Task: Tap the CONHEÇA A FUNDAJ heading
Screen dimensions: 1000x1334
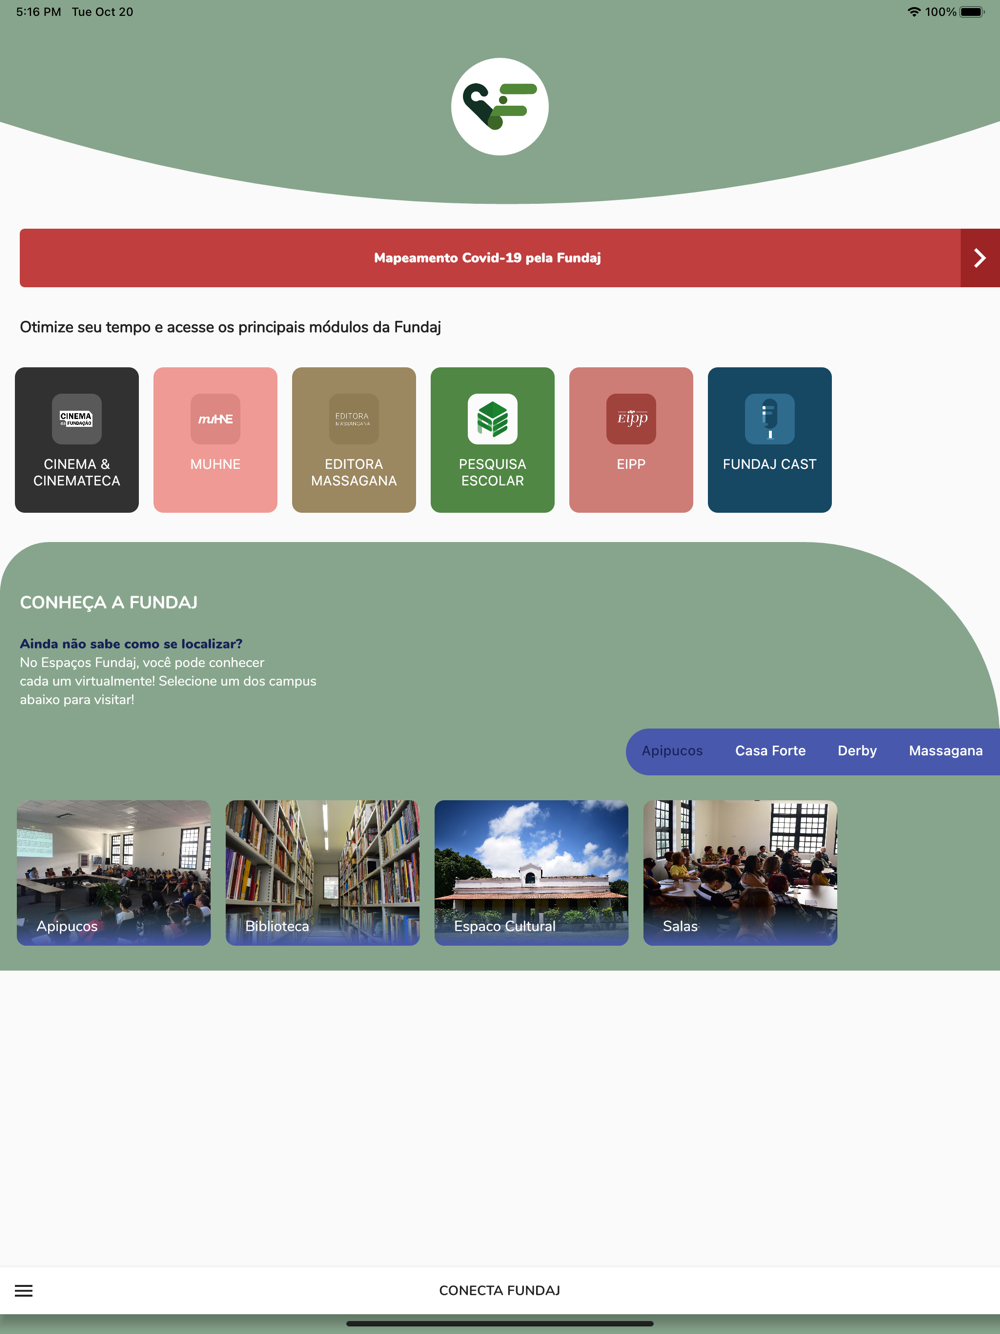Action: click(109, 603)
